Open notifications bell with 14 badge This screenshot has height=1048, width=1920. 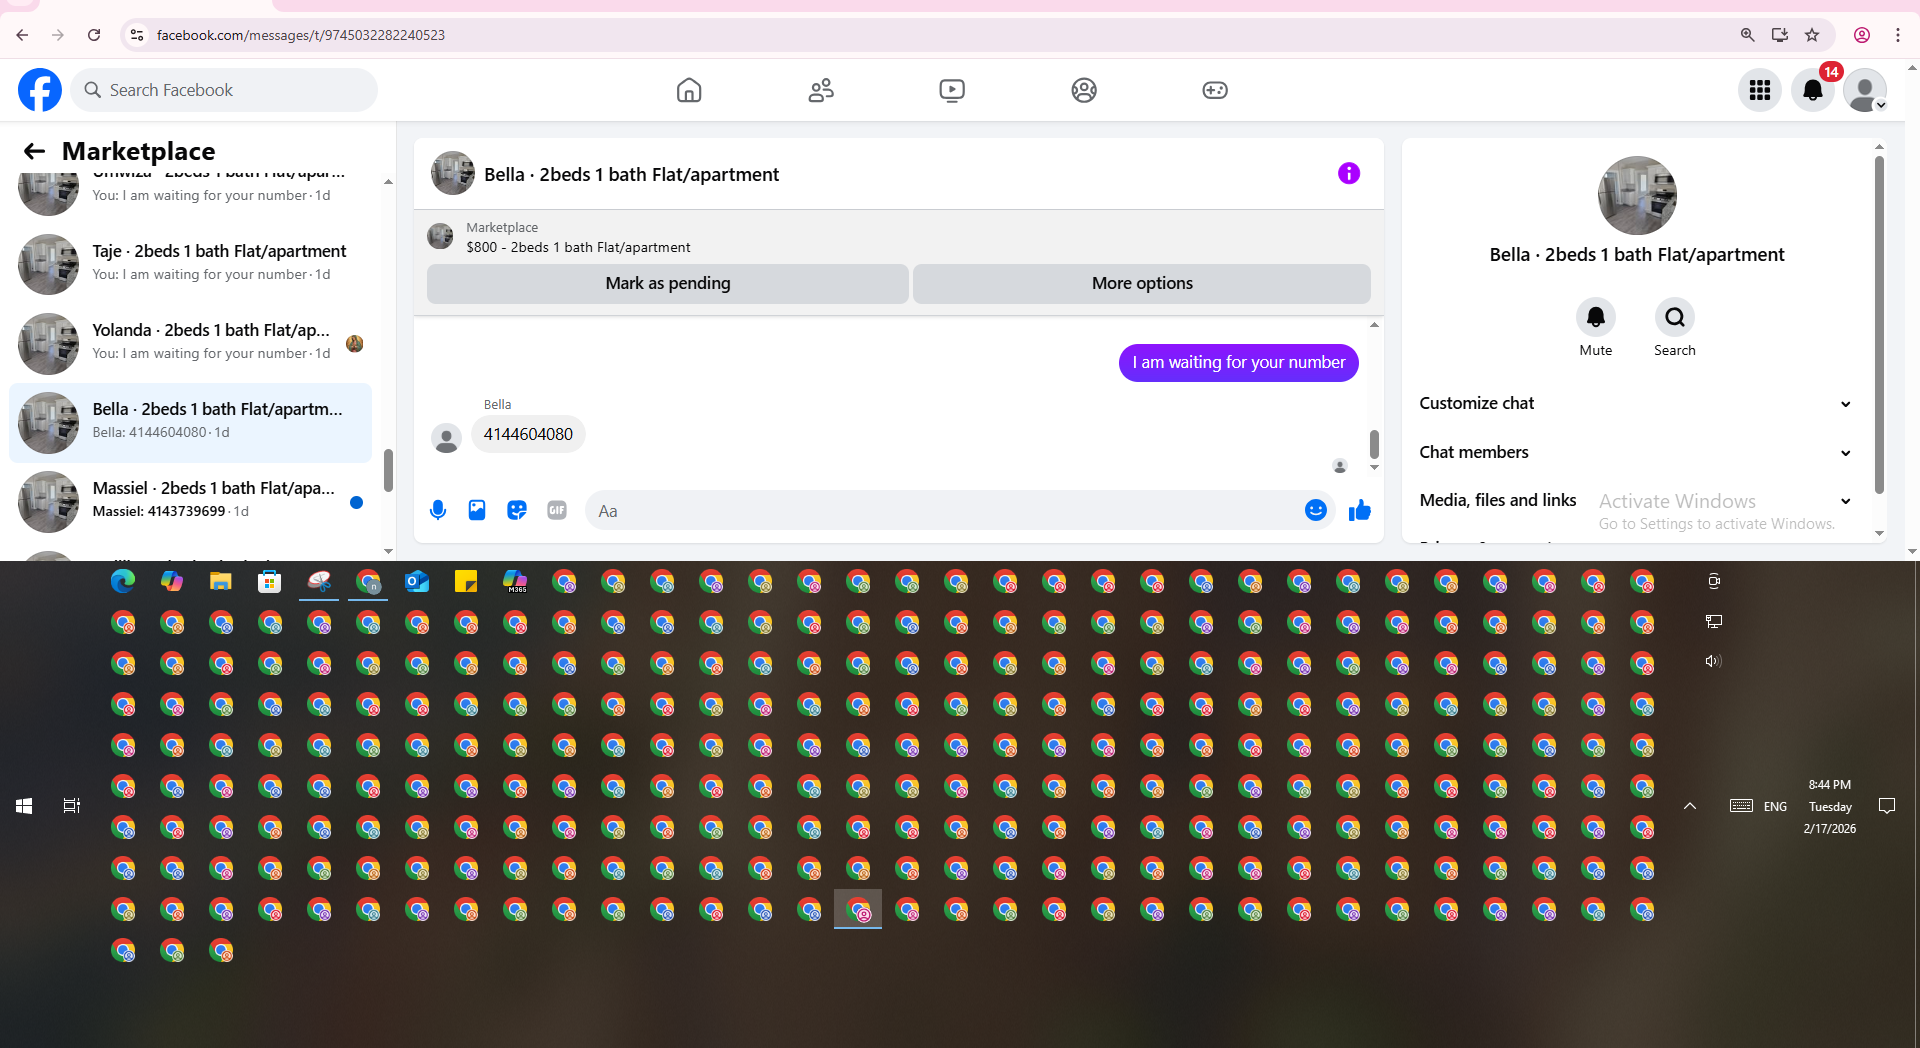coord(1813,90)
